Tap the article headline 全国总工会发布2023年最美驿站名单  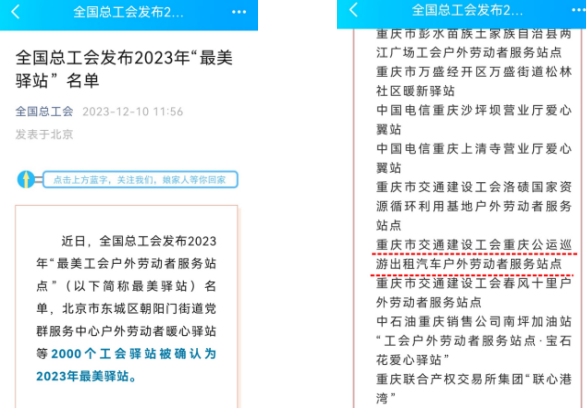(x=124, y=69)
